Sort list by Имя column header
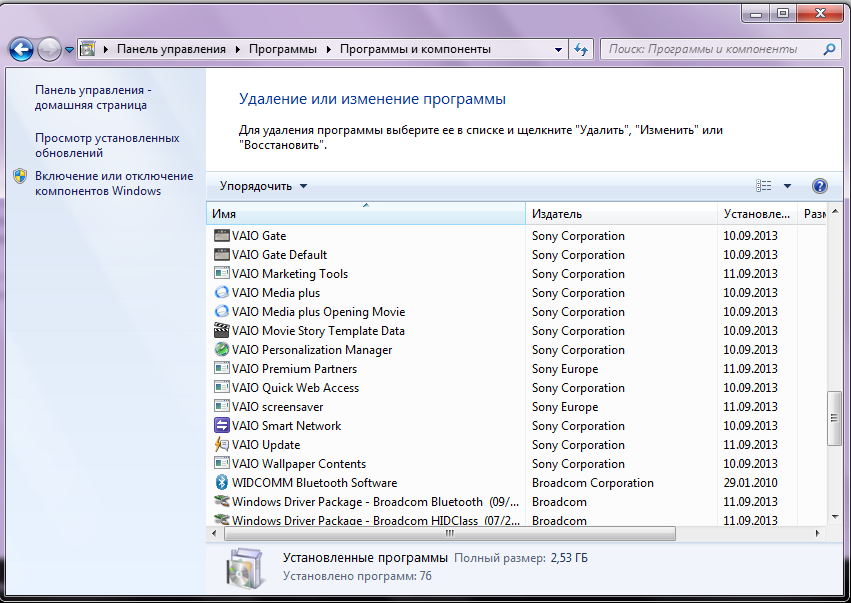This screenshot has width=851, height=603. 366,213
